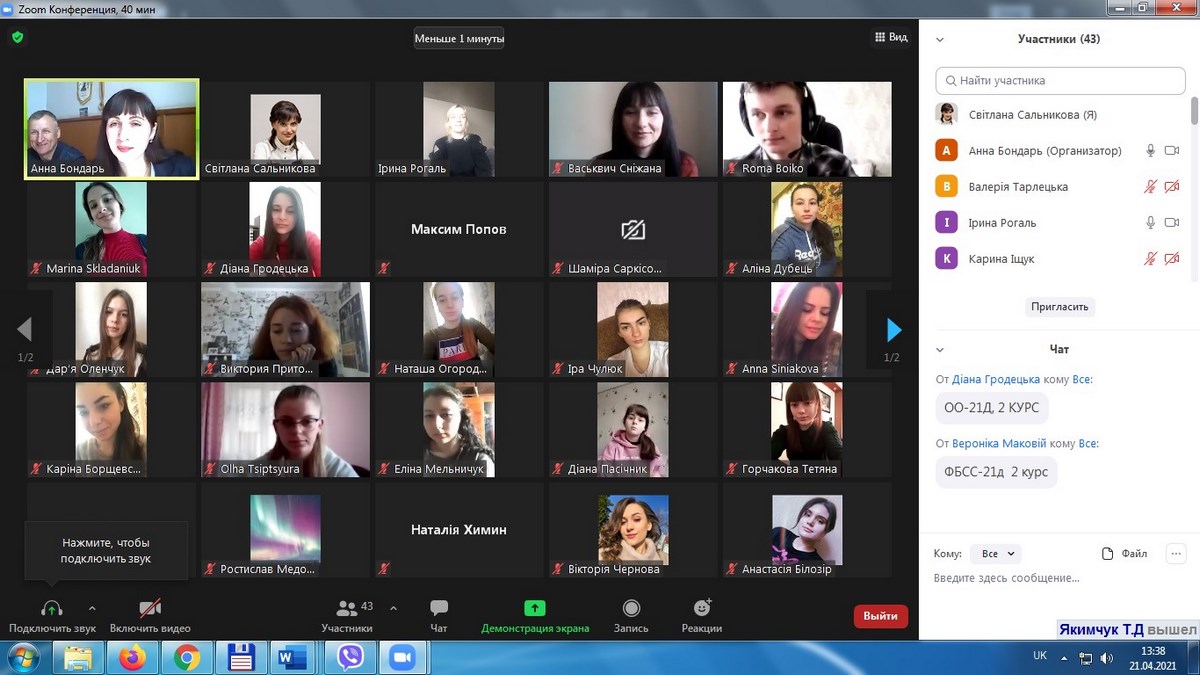The height and width of the screenshot is (675, 1200).
Task: Open the View layout menu
Action: point(890,37)
